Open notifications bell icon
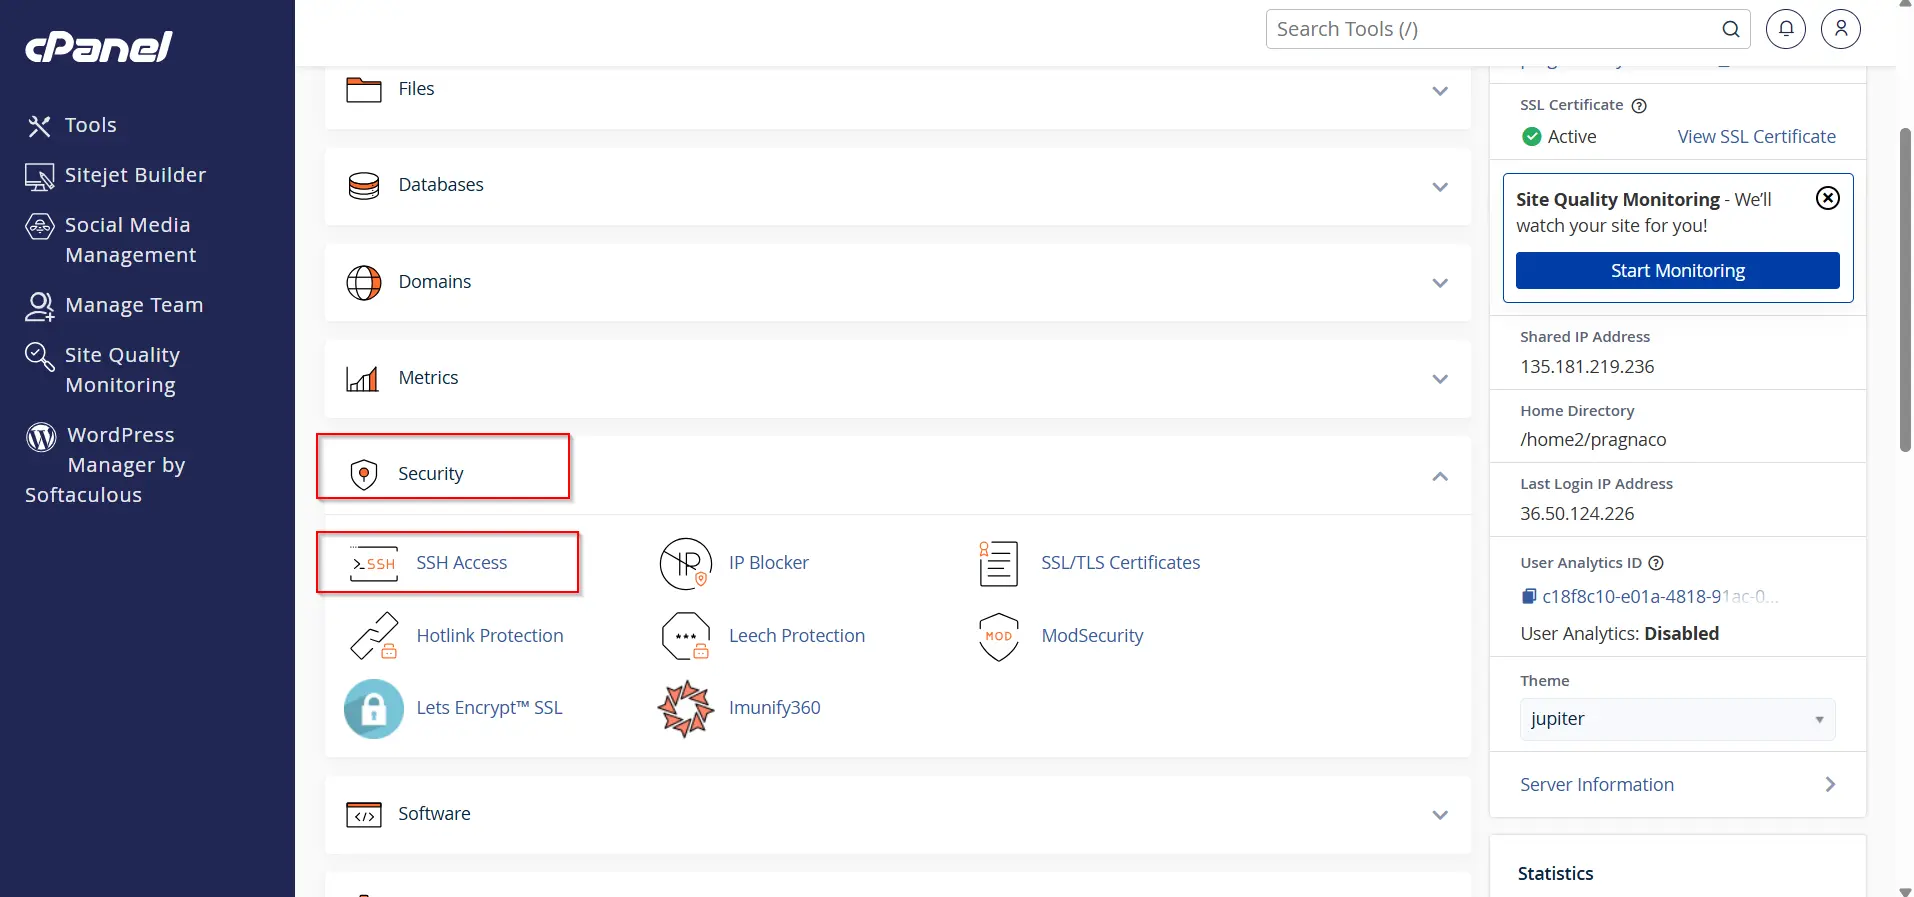1914x897 pixels. click(x=1786, y=29)
